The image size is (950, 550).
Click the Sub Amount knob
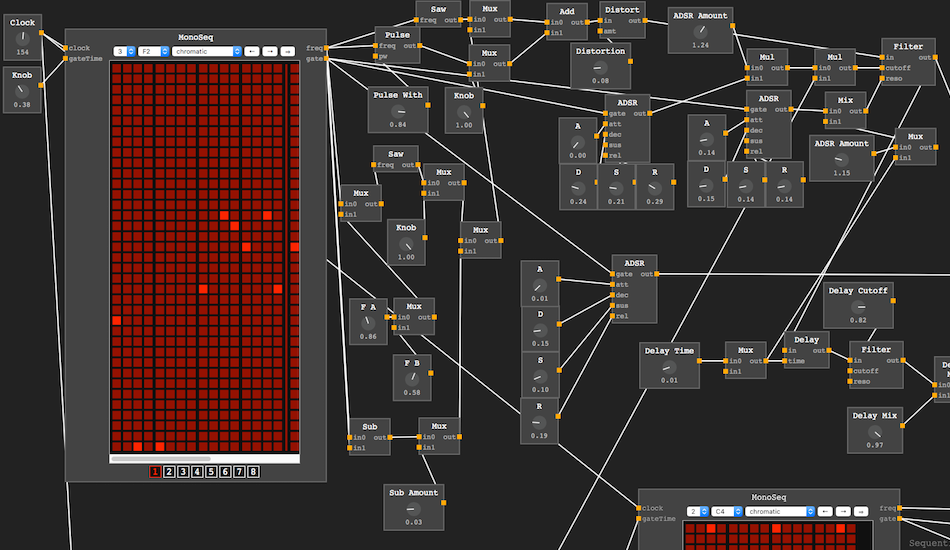[x=413, y=508]
